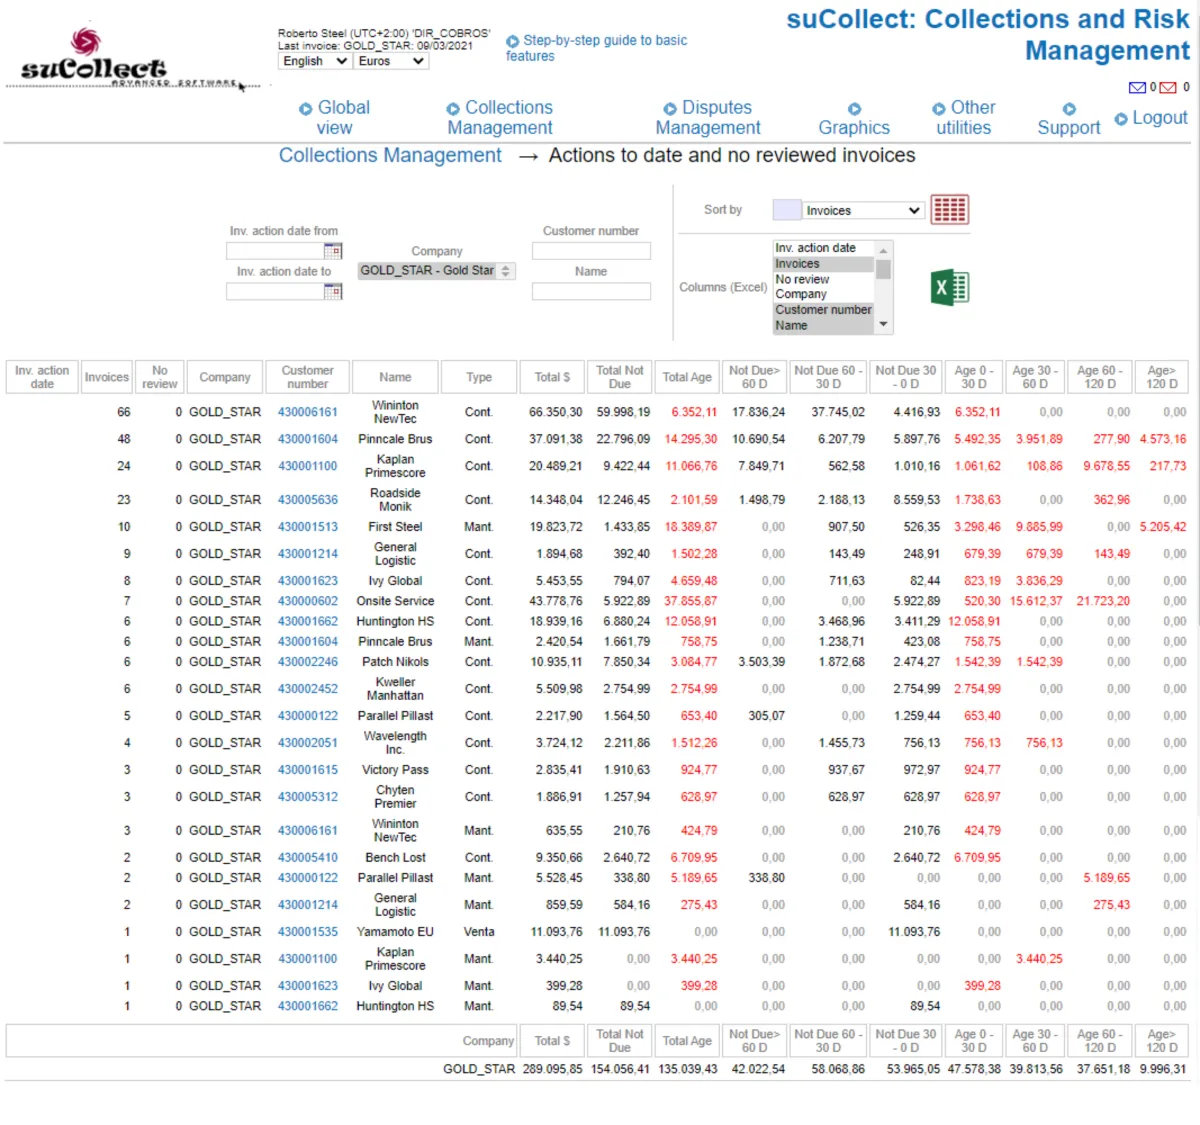Open Disputes Management menu
The width and height of the screenshot is (1200, 1125).
coord(707,117)
